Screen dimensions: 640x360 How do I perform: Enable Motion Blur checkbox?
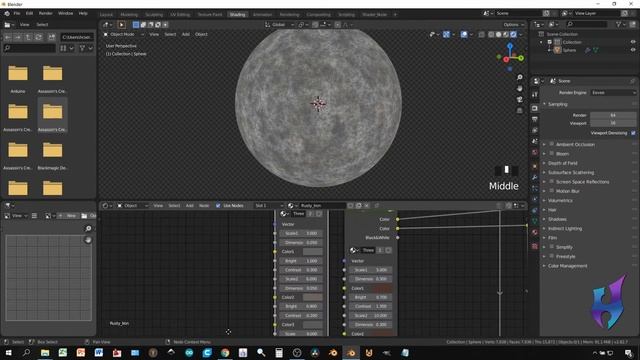pos(551,191)
